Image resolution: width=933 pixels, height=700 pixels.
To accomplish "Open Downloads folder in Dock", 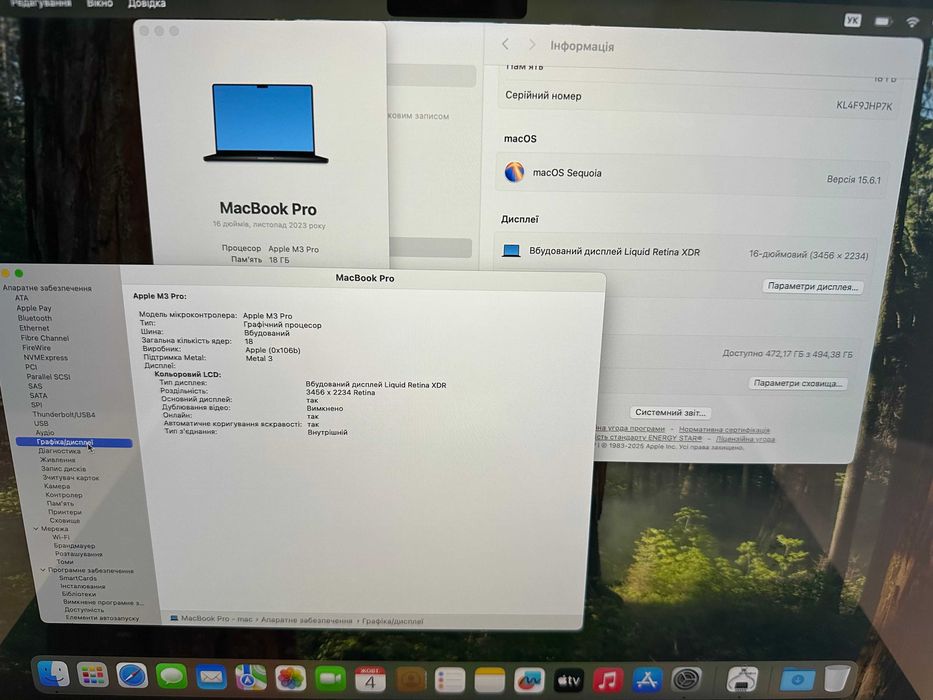I will pos(797,679).
